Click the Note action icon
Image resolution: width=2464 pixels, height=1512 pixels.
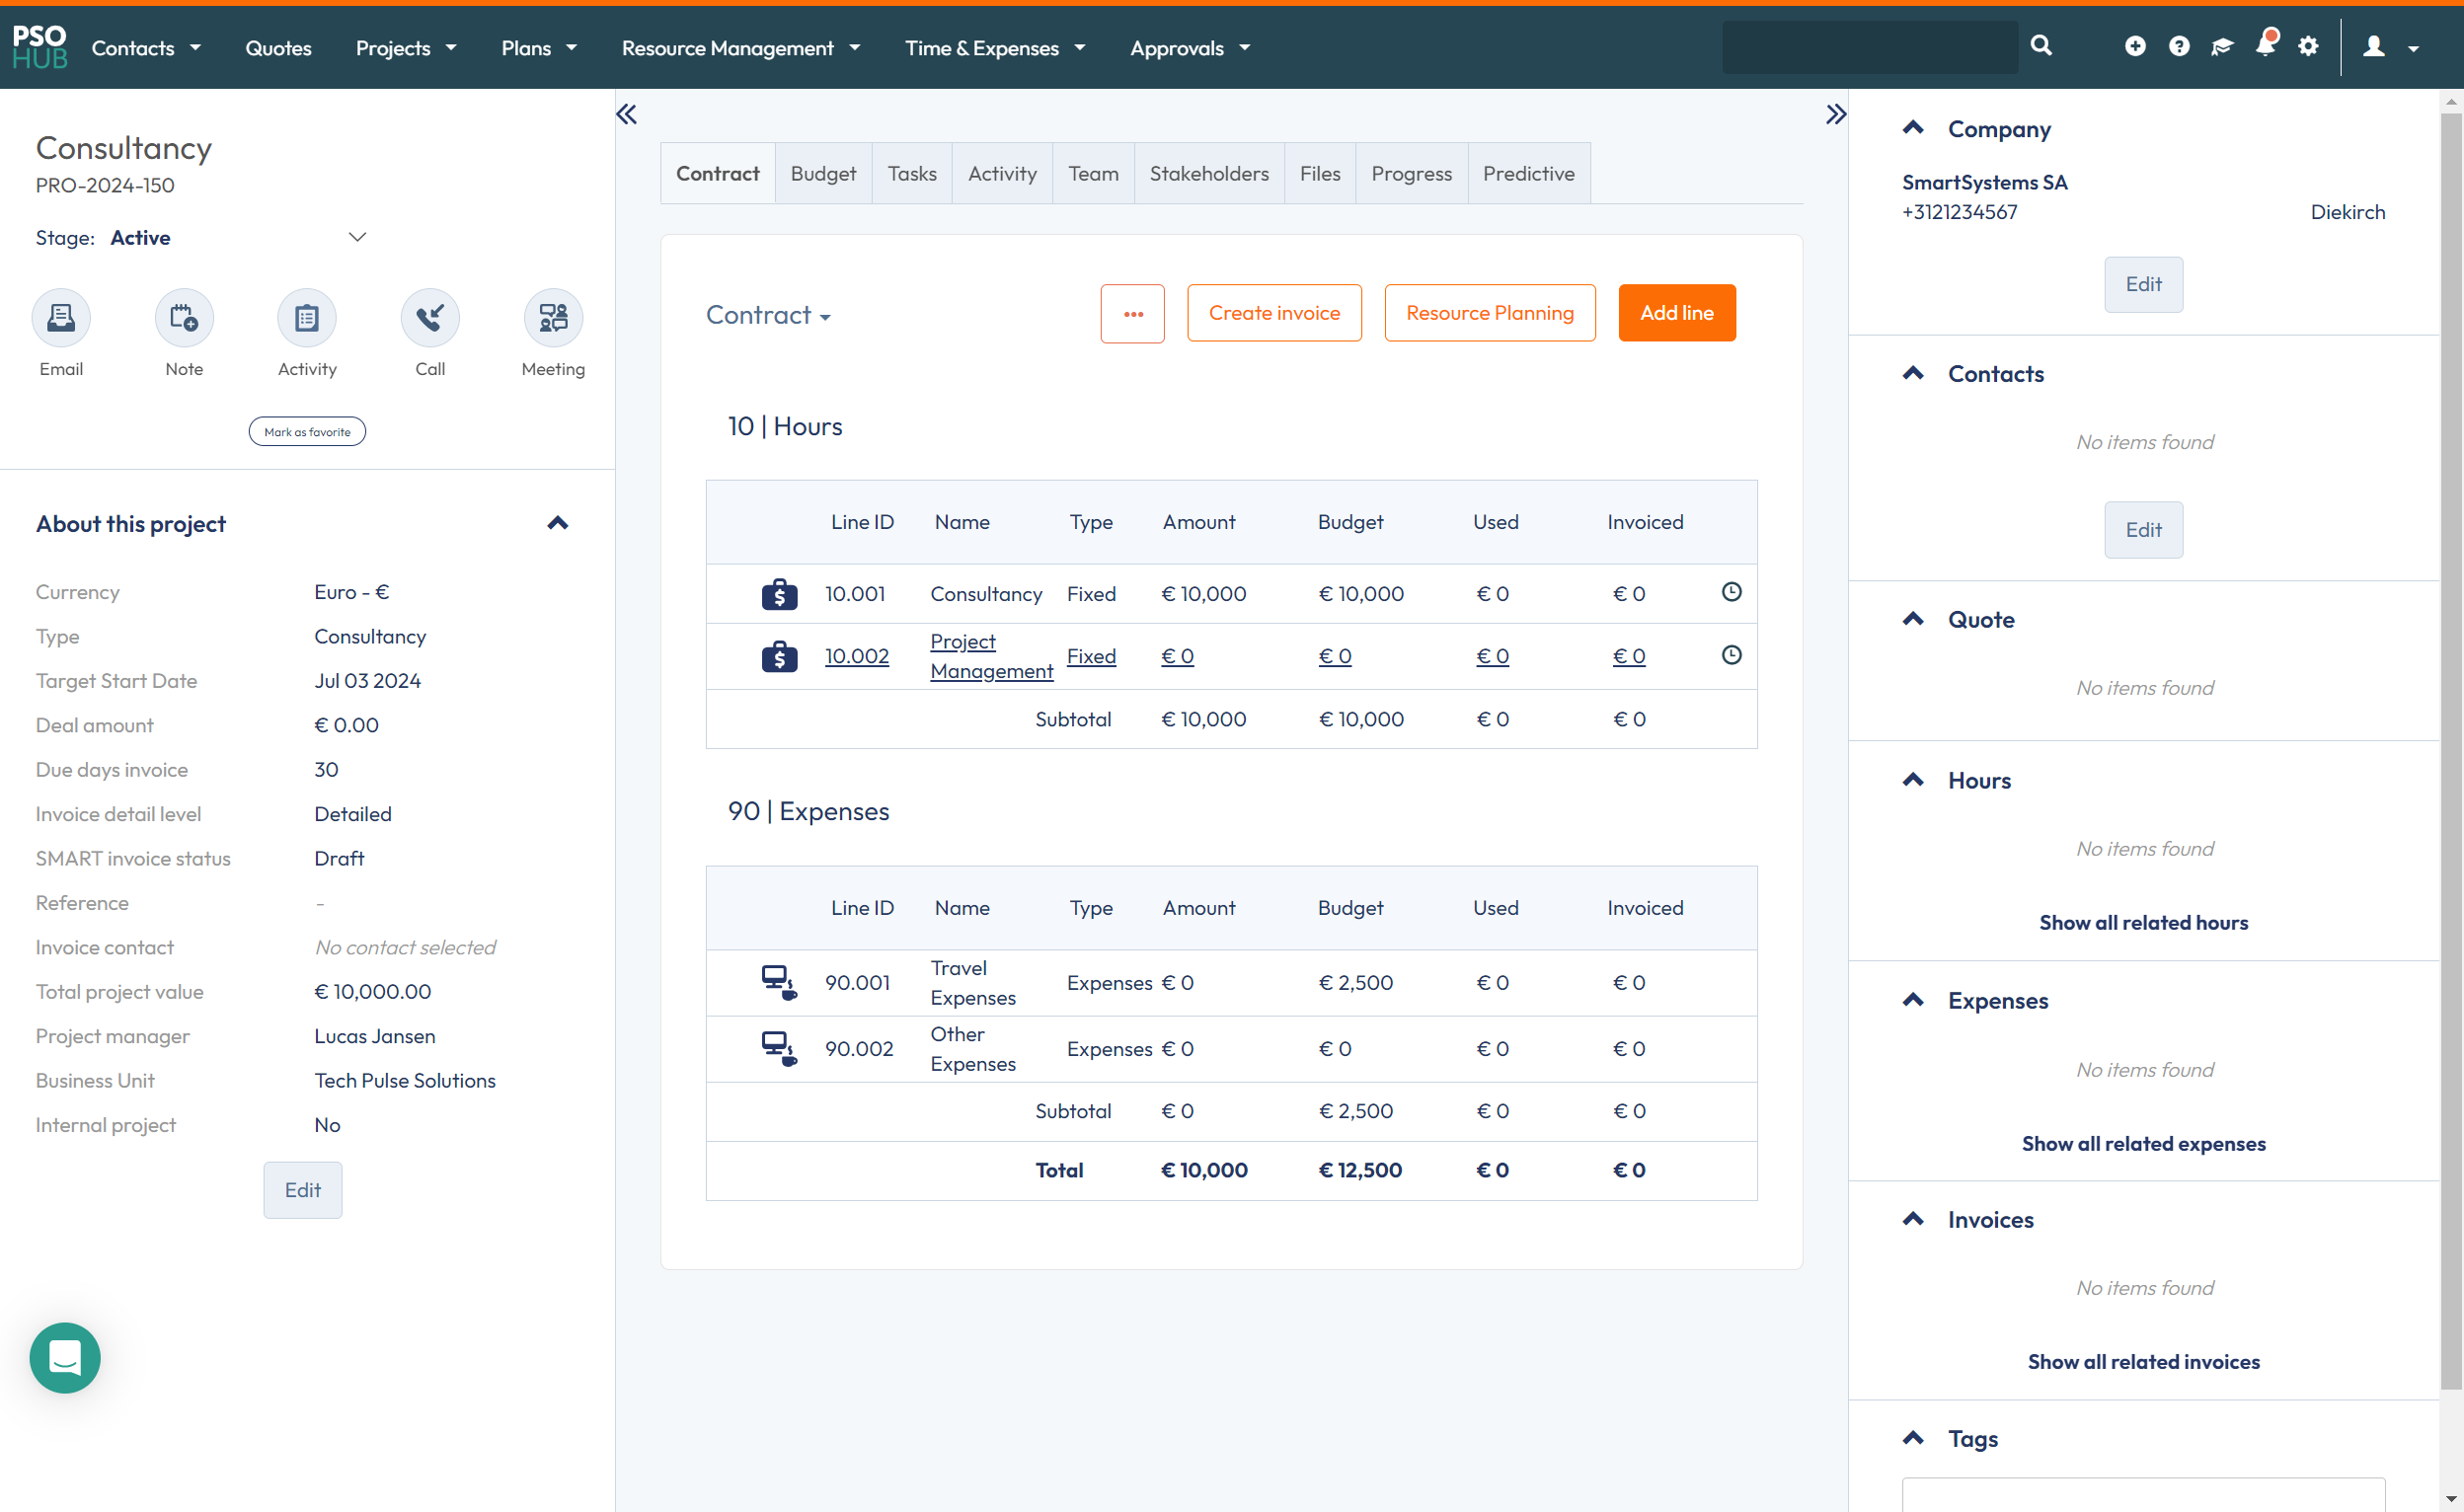click(x=184, y=318)
